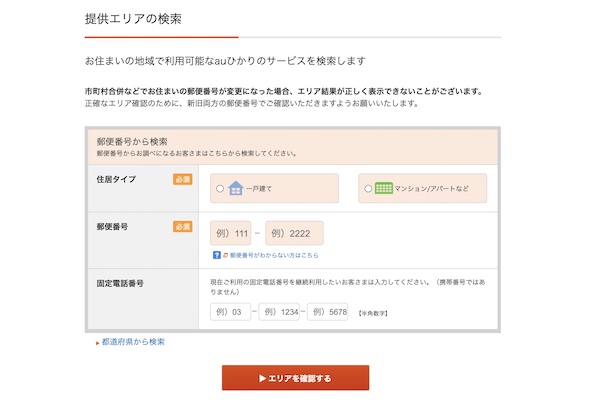
Task: Click the small icon before the postal code help link
Action: 225,255
